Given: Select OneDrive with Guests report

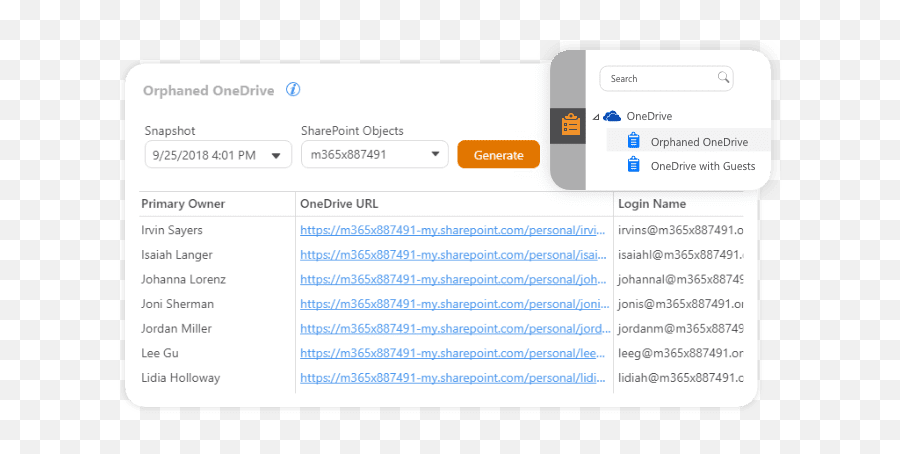Looking at the screenshot, I should tap(703, 166).
